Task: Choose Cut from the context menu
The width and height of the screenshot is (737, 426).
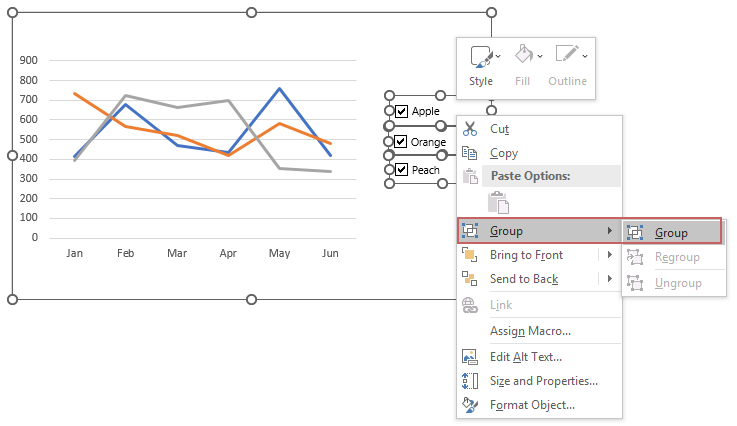Action: pyautogui.click(x=540, y=129)
